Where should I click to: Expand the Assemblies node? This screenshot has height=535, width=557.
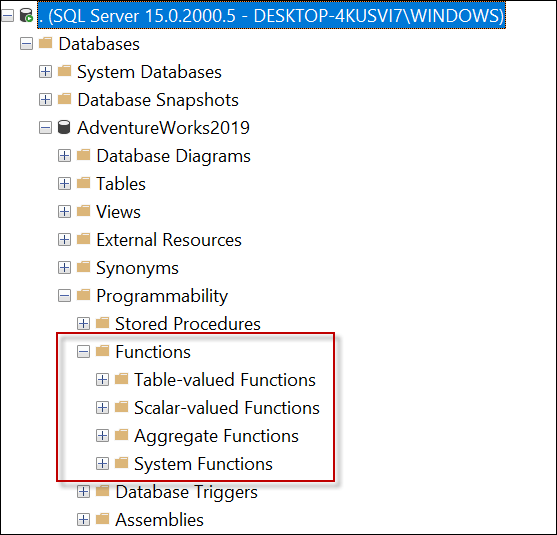pos(83,520)
